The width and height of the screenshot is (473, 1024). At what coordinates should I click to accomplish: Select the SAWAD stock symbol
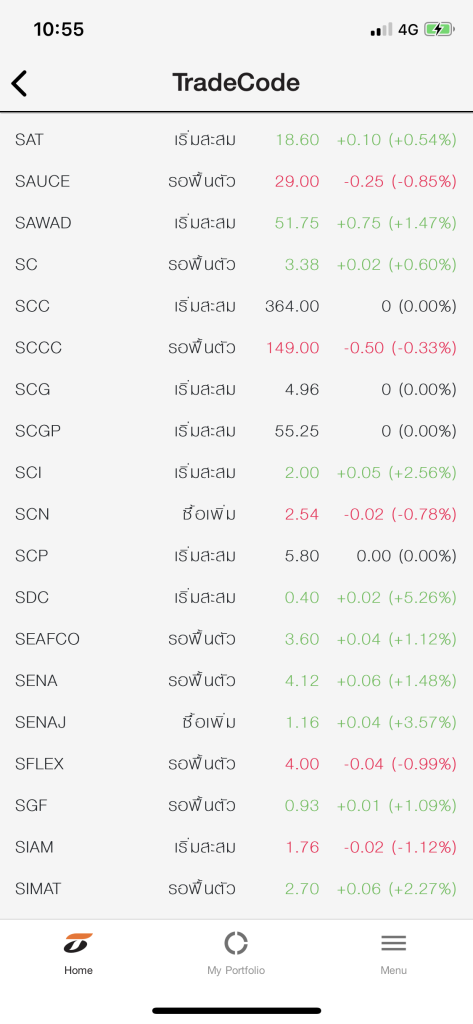(43, 223)
